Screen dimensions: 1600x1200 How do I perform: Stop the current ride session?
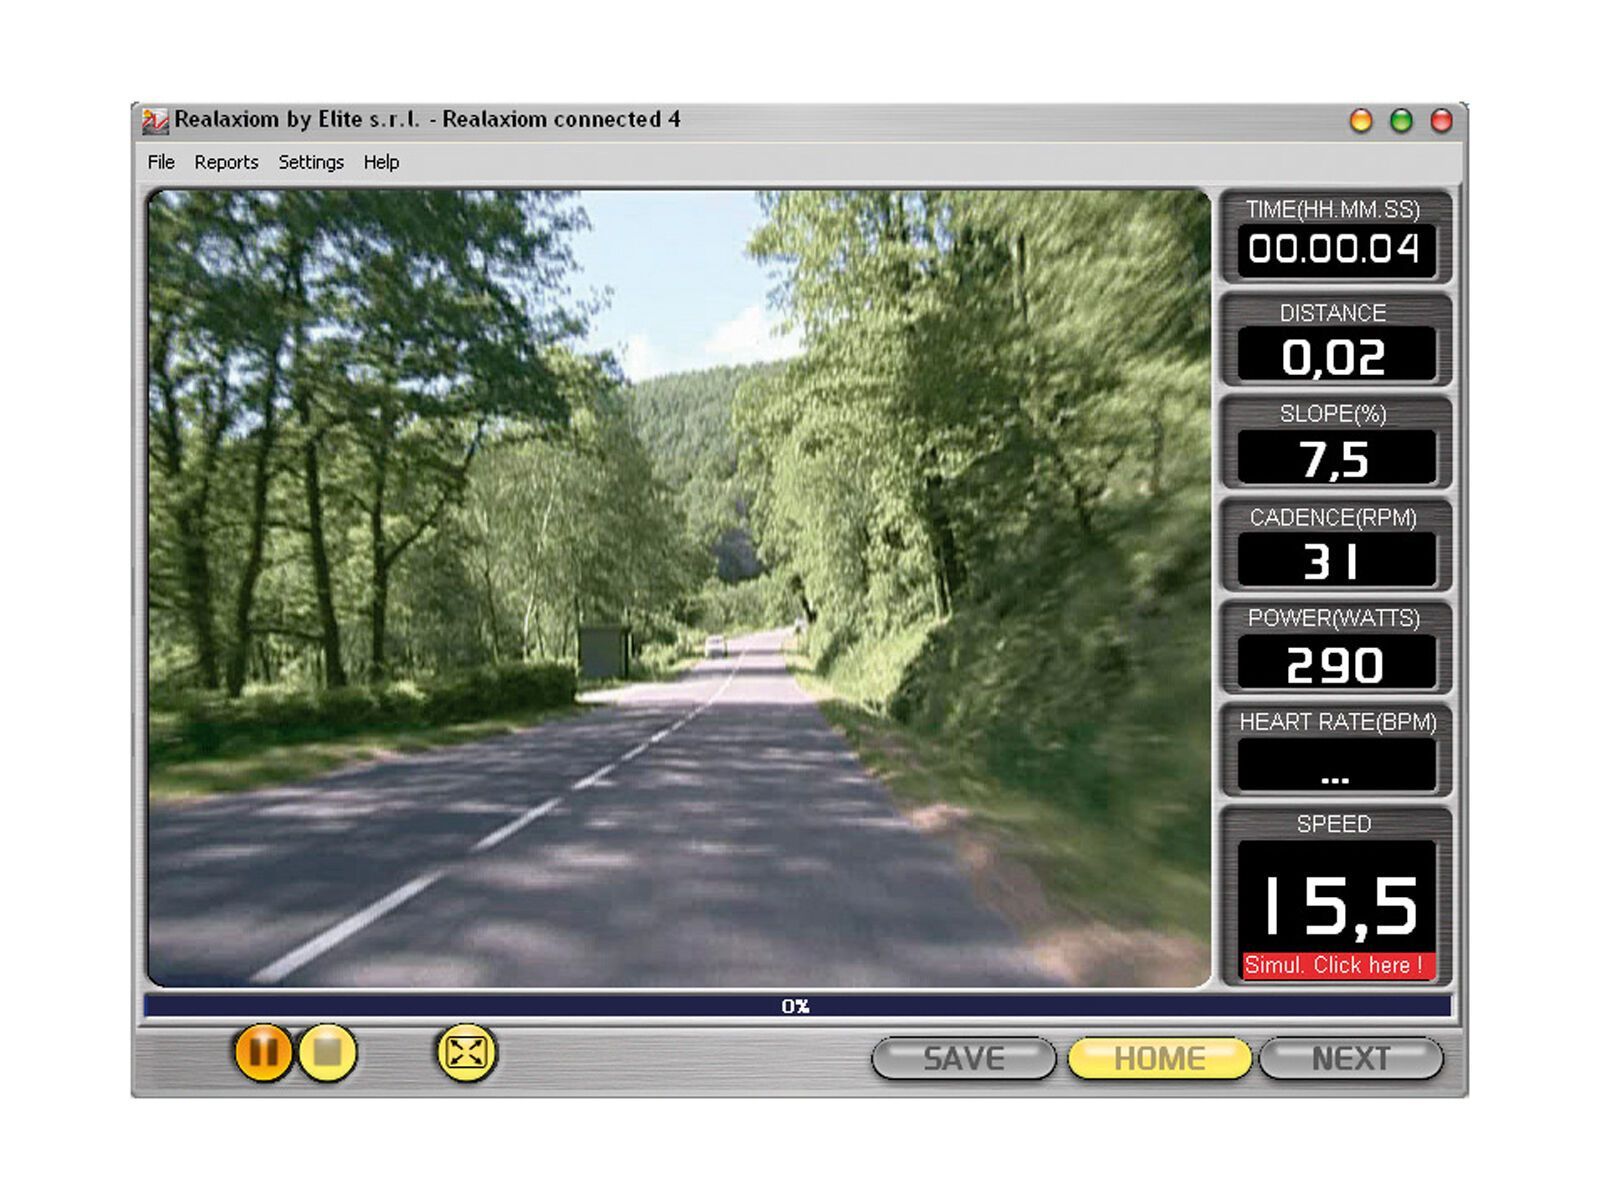[330, 1055]
